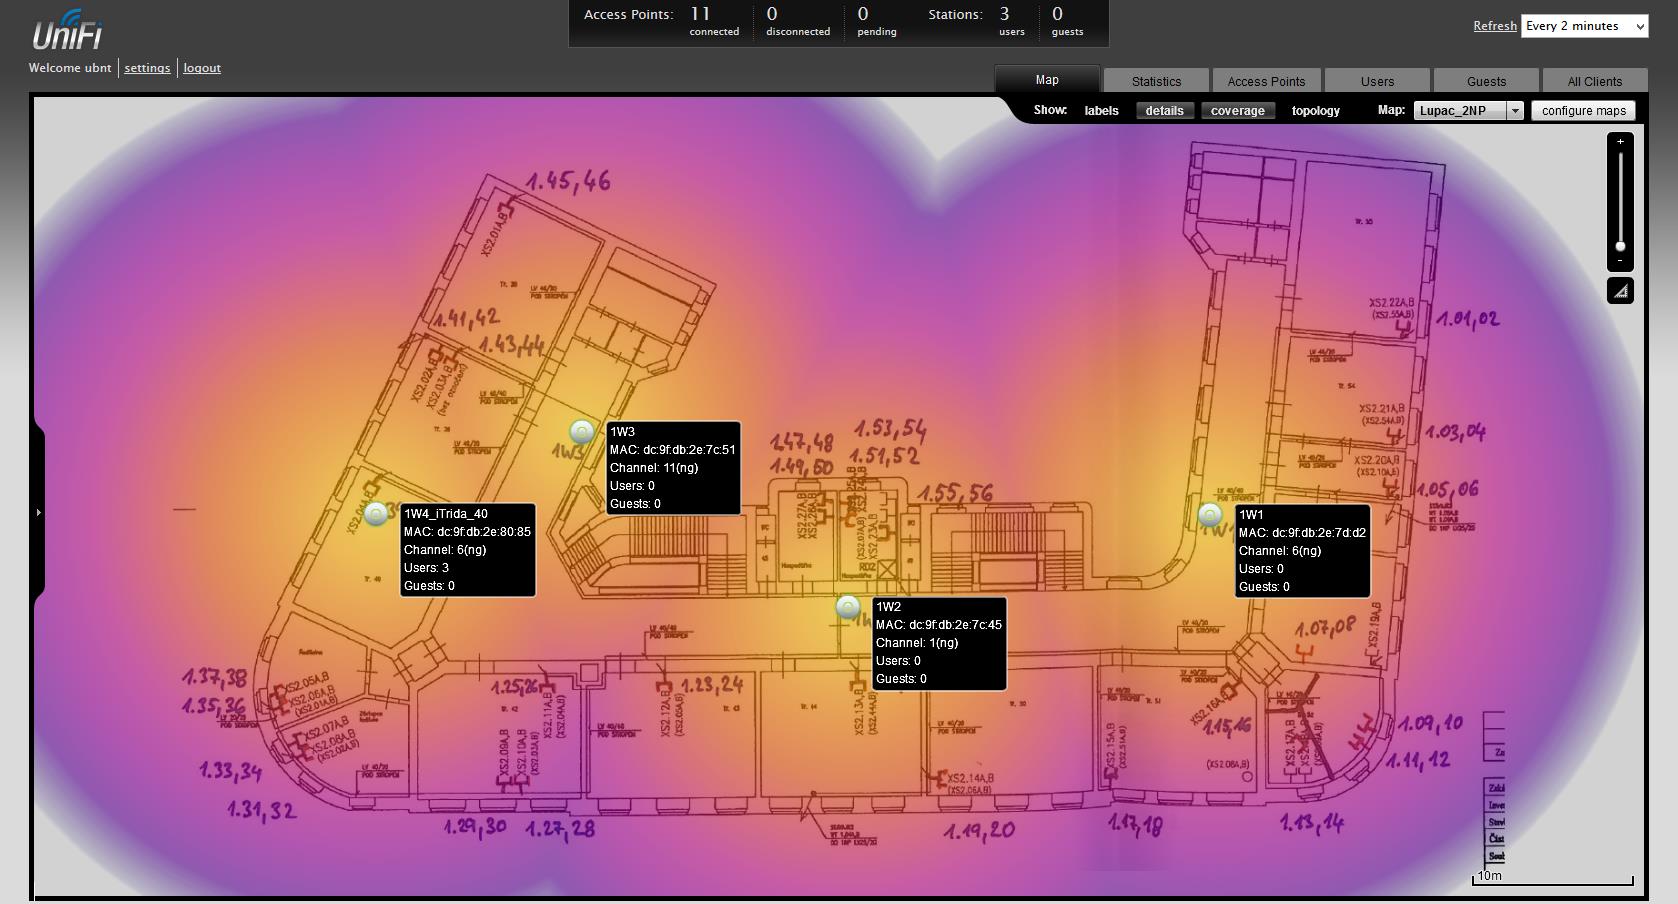Click the Channel: 1(ng) text
This screenshot has height=904, width=1678.
(x=917, y=643)
